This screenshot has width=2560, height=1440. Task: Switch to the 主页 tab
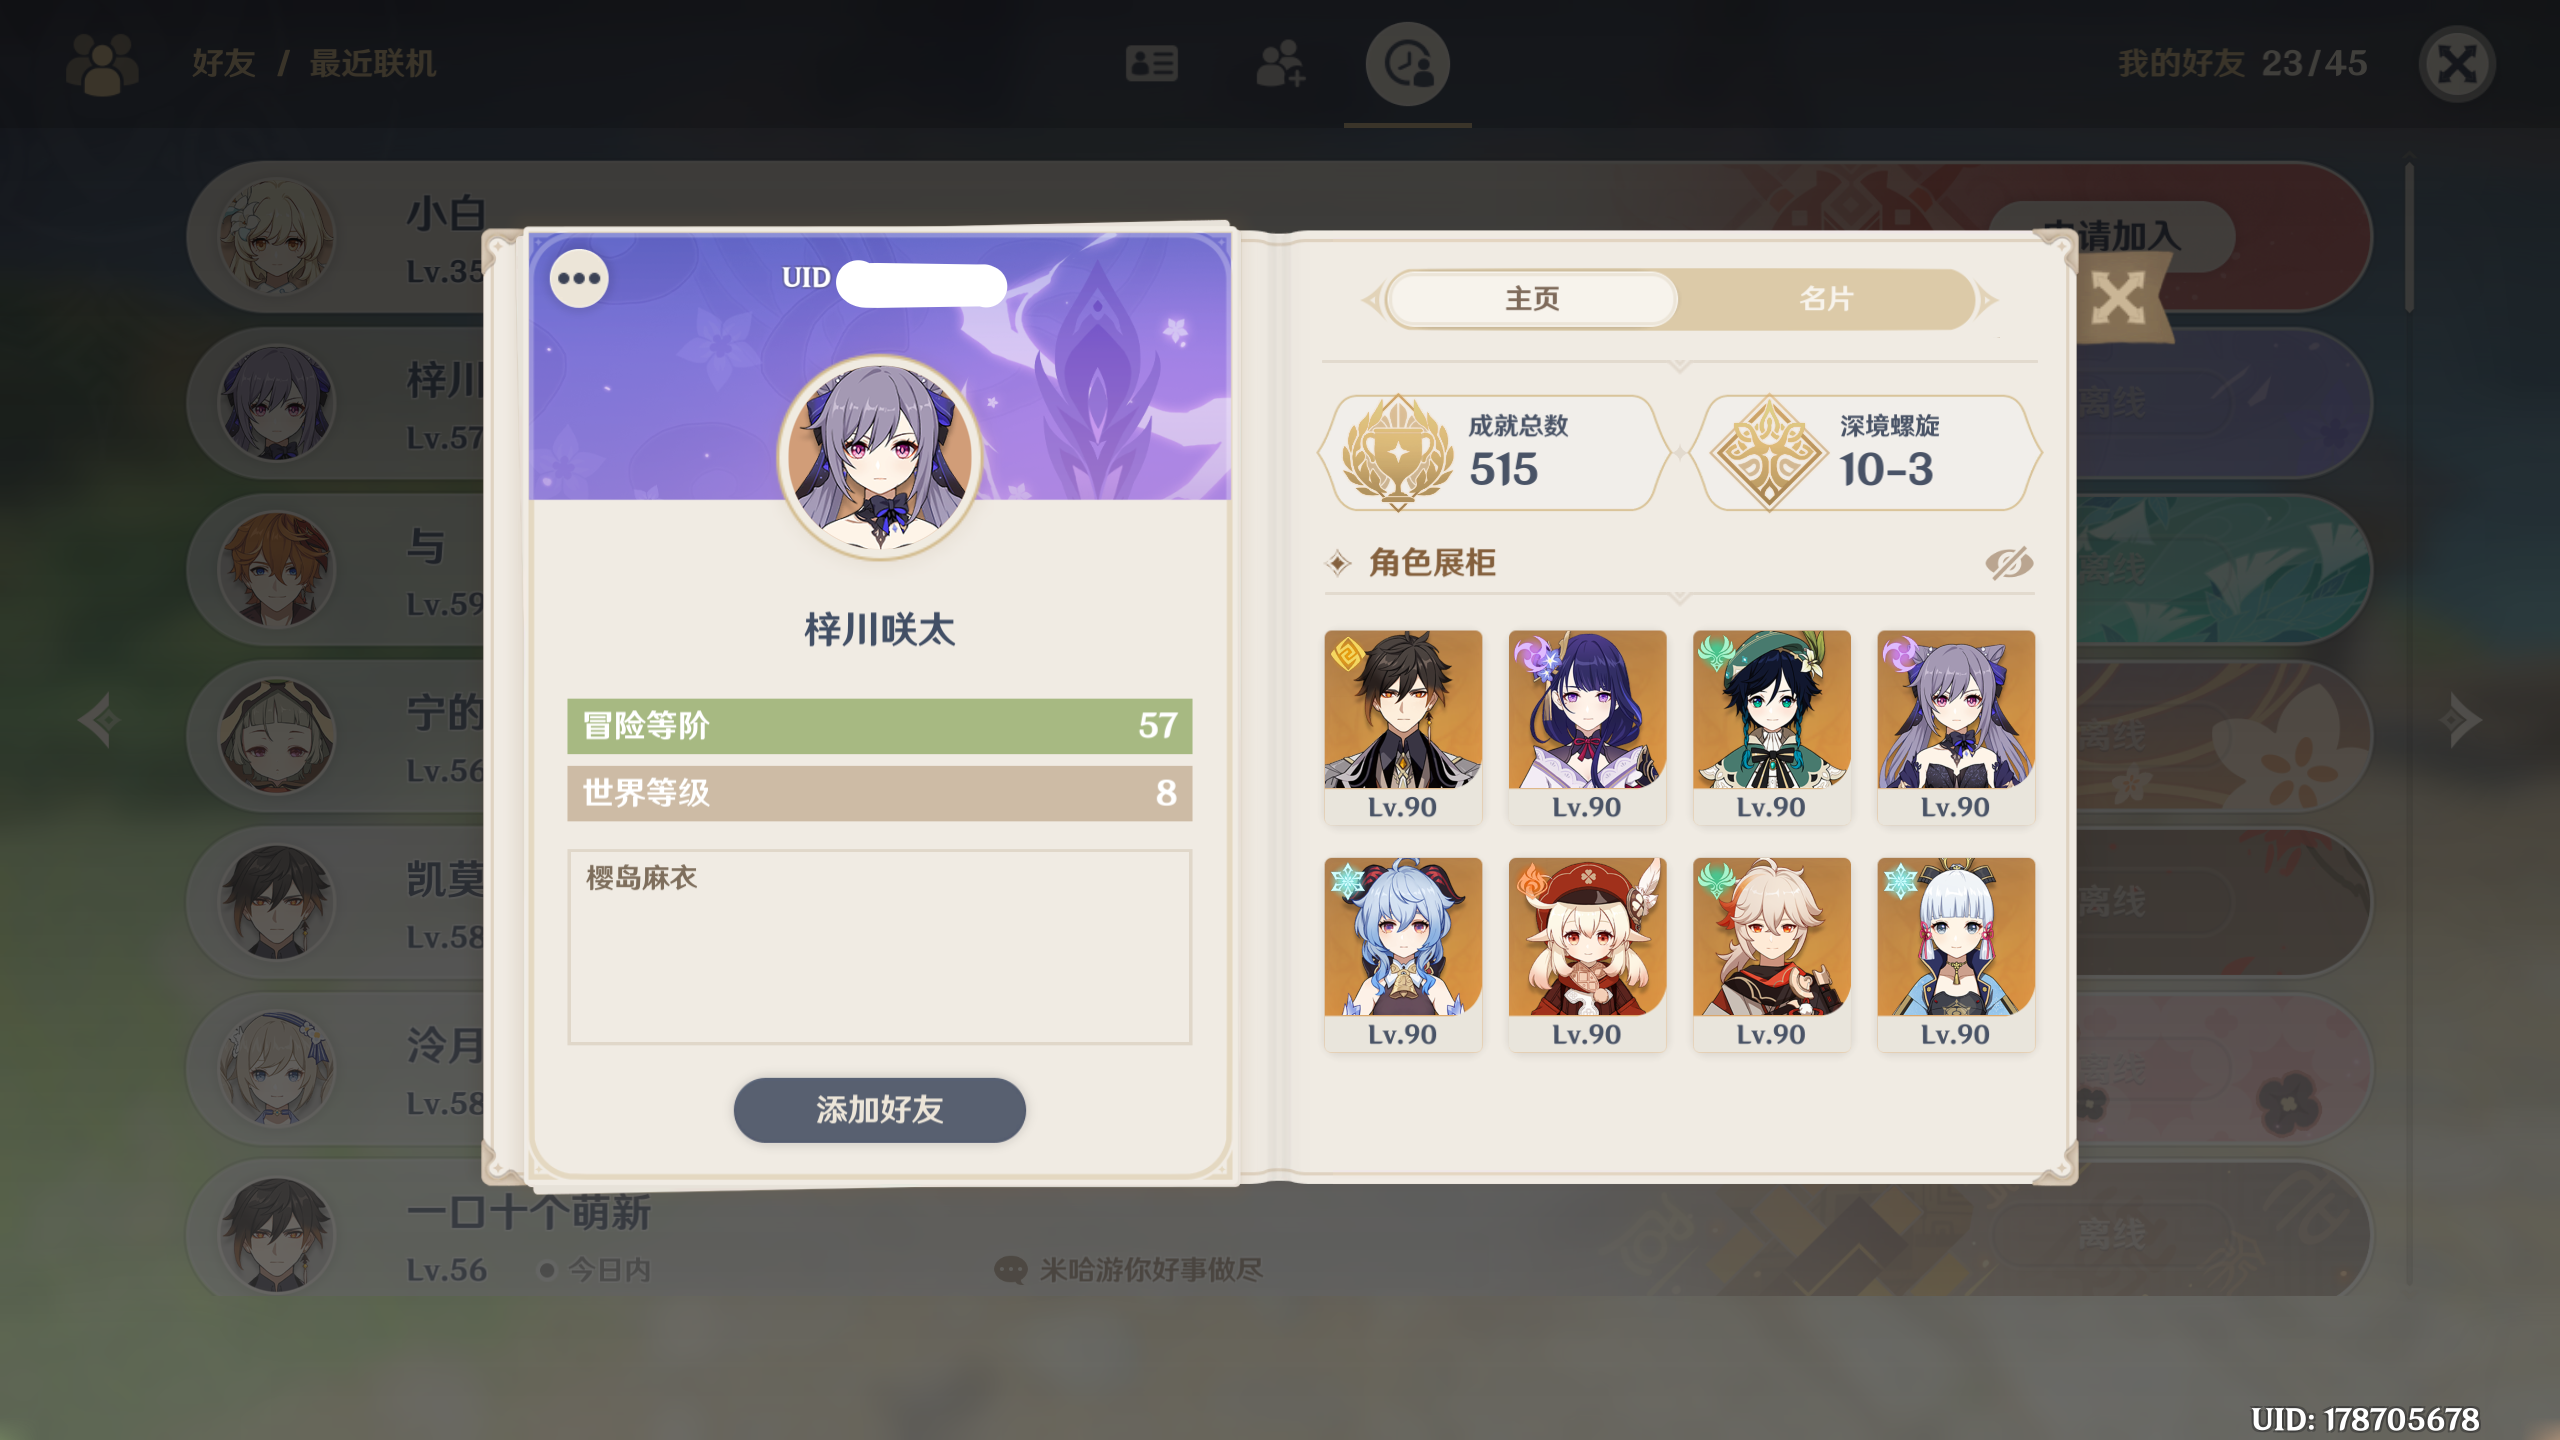tap(1532, 298)
